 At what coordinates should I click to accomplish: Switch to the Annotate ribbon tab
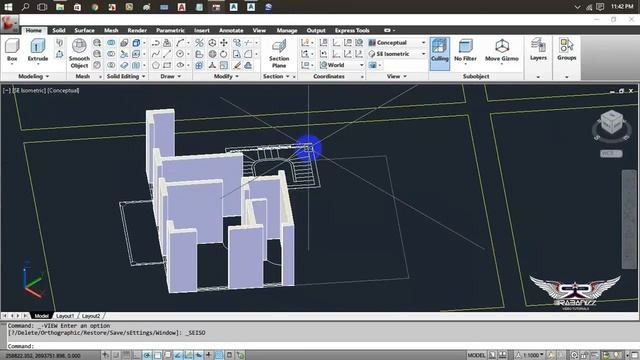coord(231,30)
